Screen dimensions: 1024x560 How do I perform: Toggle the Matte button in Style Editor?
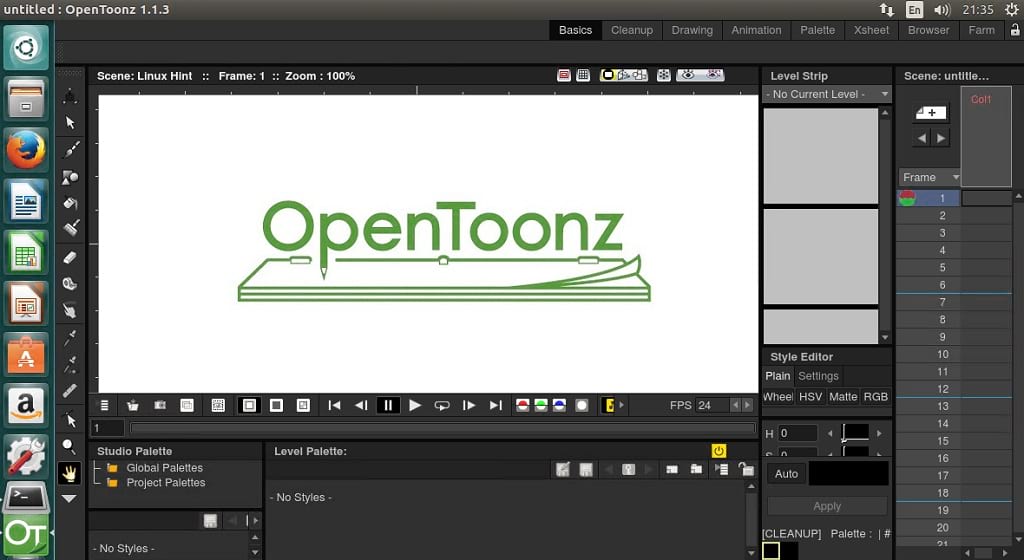coord(843,397)
